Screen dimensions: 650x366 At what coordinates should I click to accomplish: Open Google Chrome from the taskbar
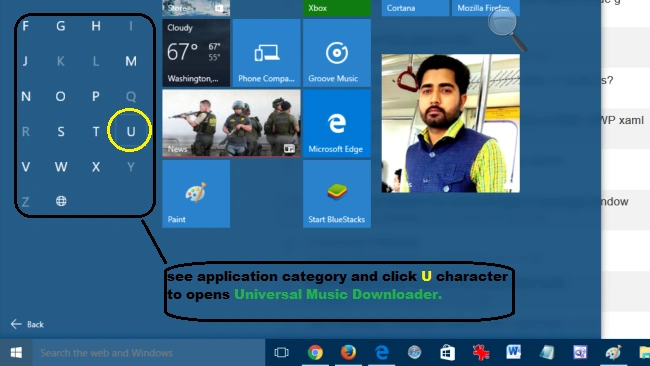pyautogui.click(x=315, y=353)
